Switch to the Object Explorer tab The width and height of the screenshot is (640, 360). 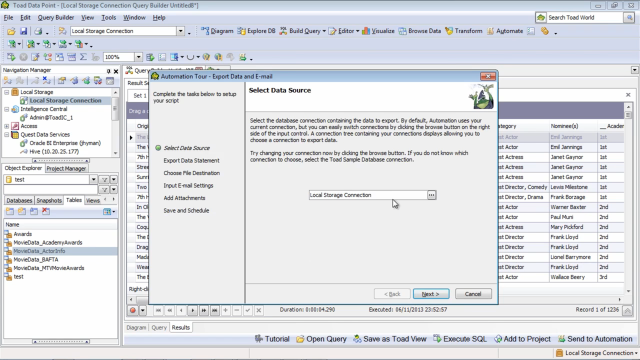click(x=23, y=168)
